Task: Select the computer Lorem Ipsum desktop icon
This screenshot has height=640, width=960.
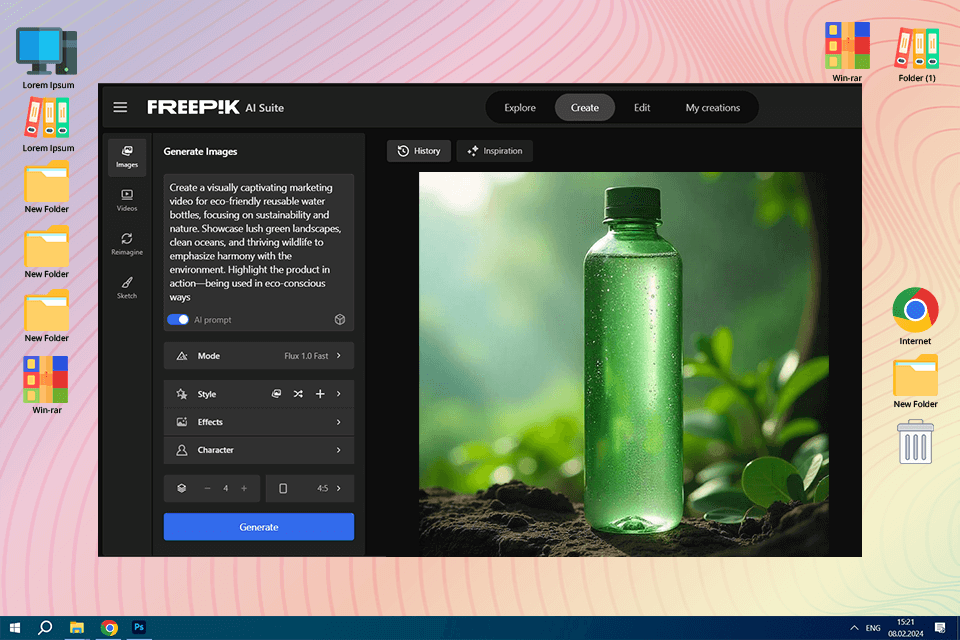Action: (48, 58)
